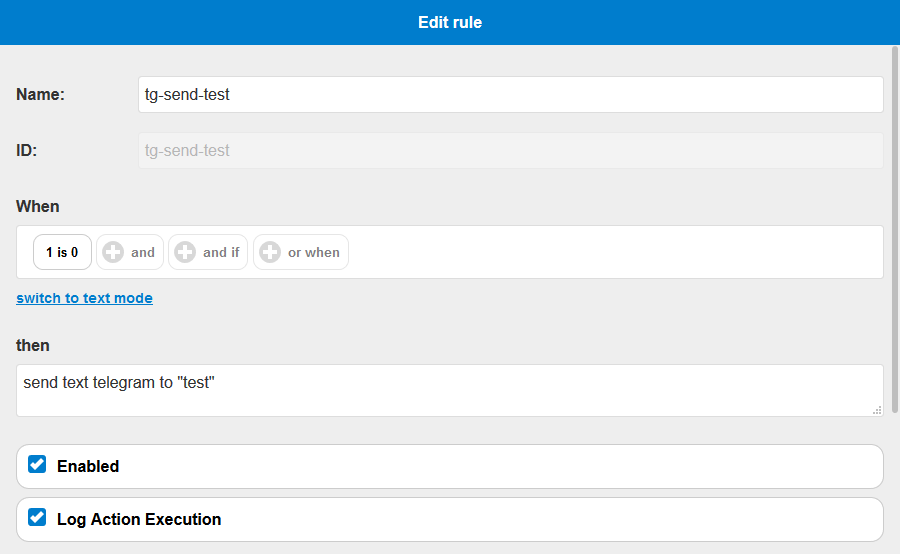Untick the Log Action Execution checkbox
Viewport: 900px width, 554px height.
[x=37, y=517]
